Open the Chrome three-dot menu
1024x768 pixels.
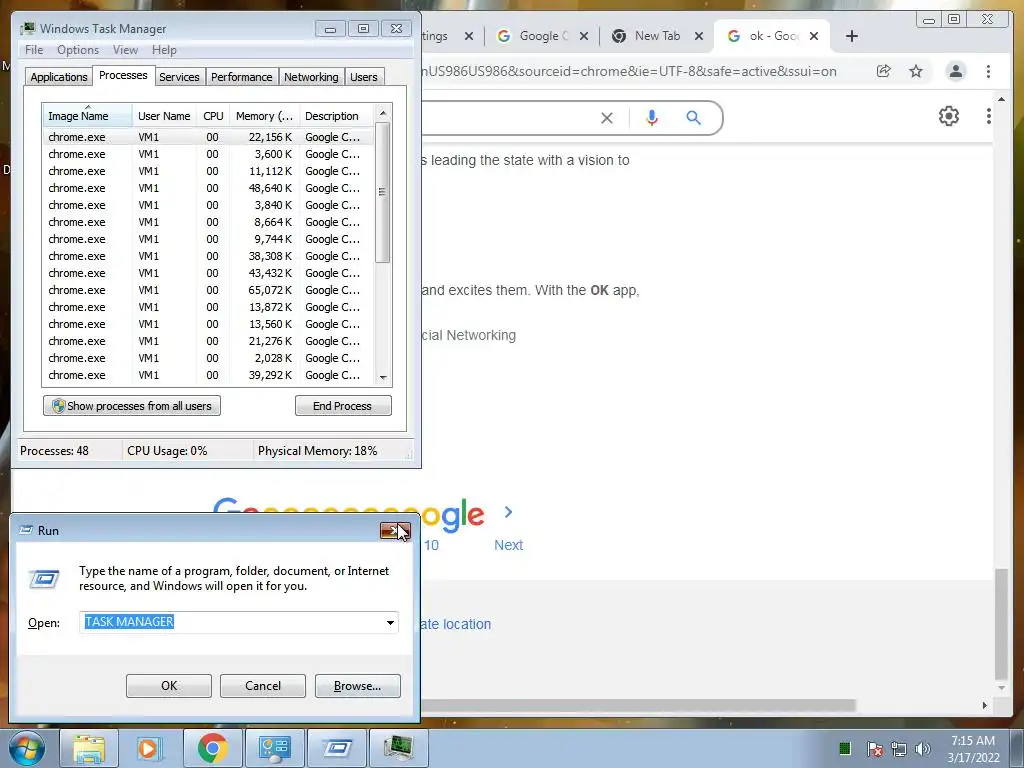click(988, 71)
